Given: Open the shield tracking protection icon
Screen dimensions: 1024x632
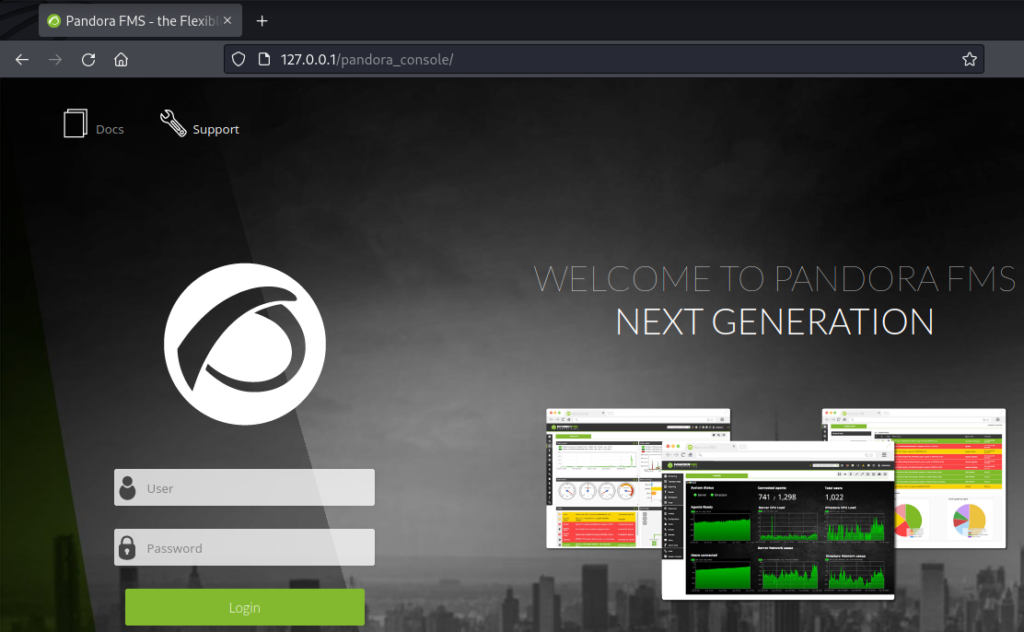Looking at the screenshot, I should [238, 59].
